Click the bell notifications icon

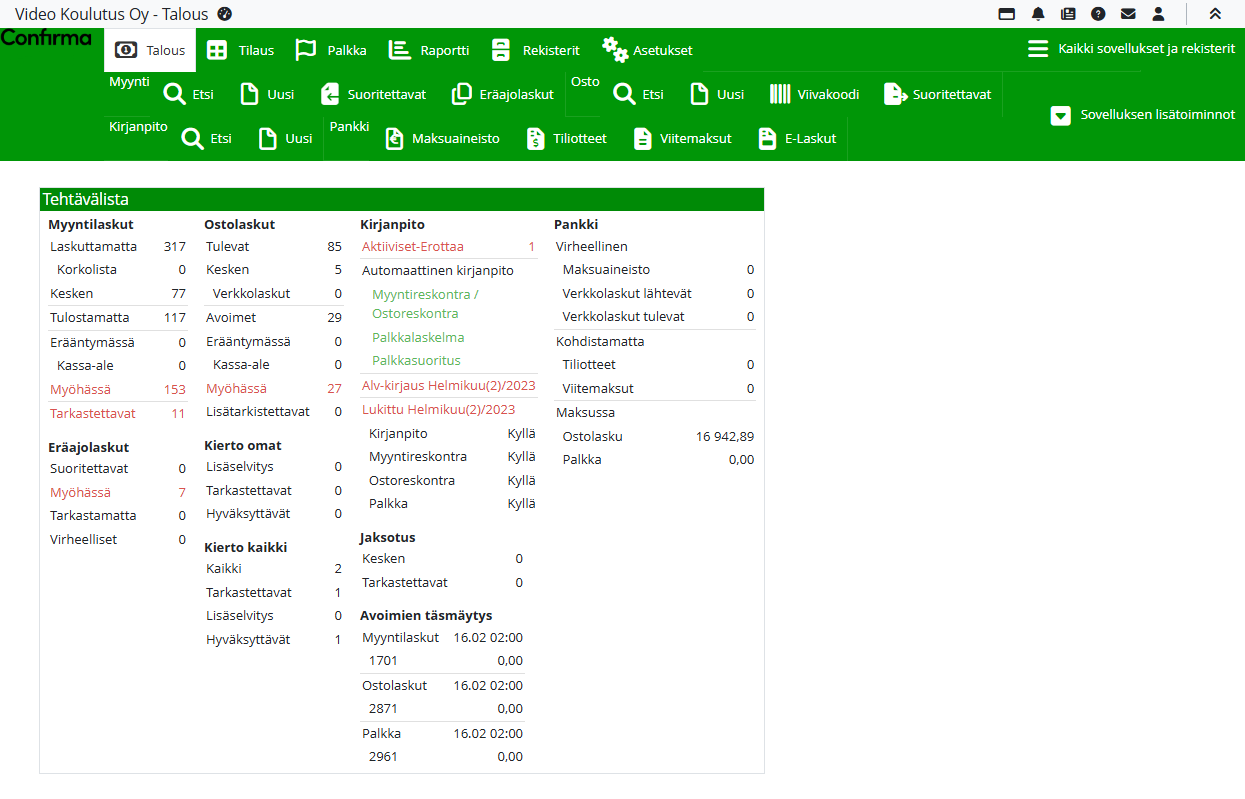[x=1038, y=14]
